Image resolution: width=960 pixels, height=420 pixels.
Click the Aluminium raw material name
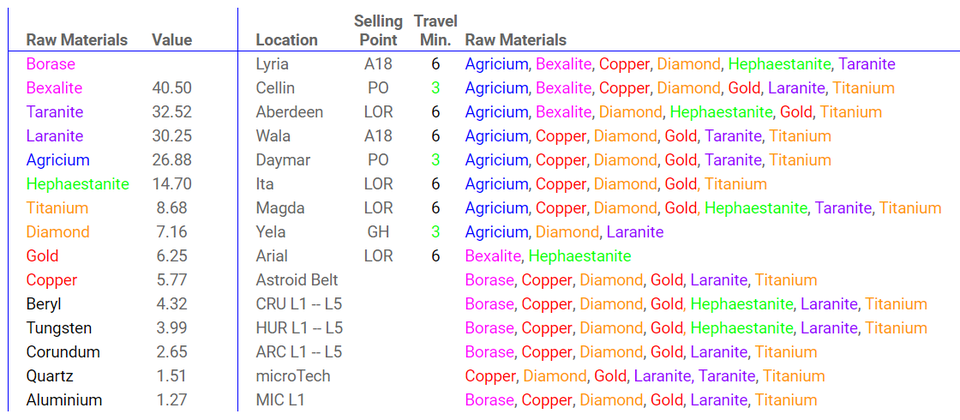click(64, 400)
